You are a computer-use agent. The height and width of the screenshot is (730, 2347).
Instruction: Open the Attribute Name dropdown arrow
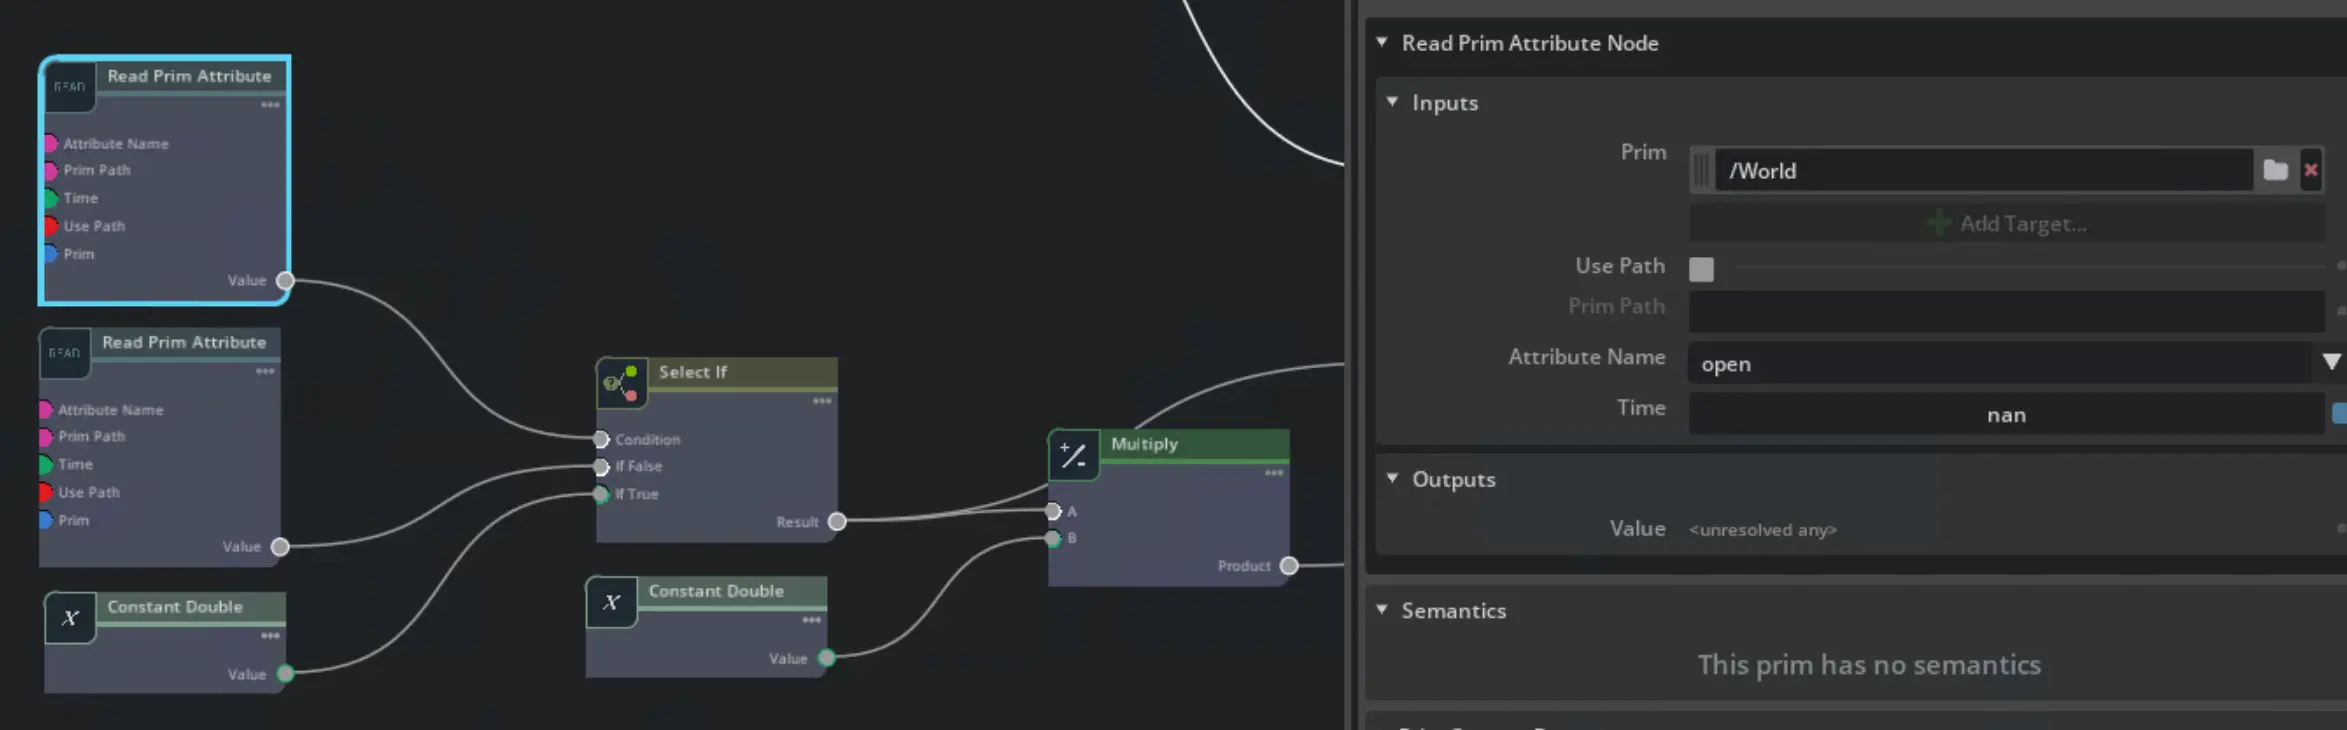(x=2330, y=362)
